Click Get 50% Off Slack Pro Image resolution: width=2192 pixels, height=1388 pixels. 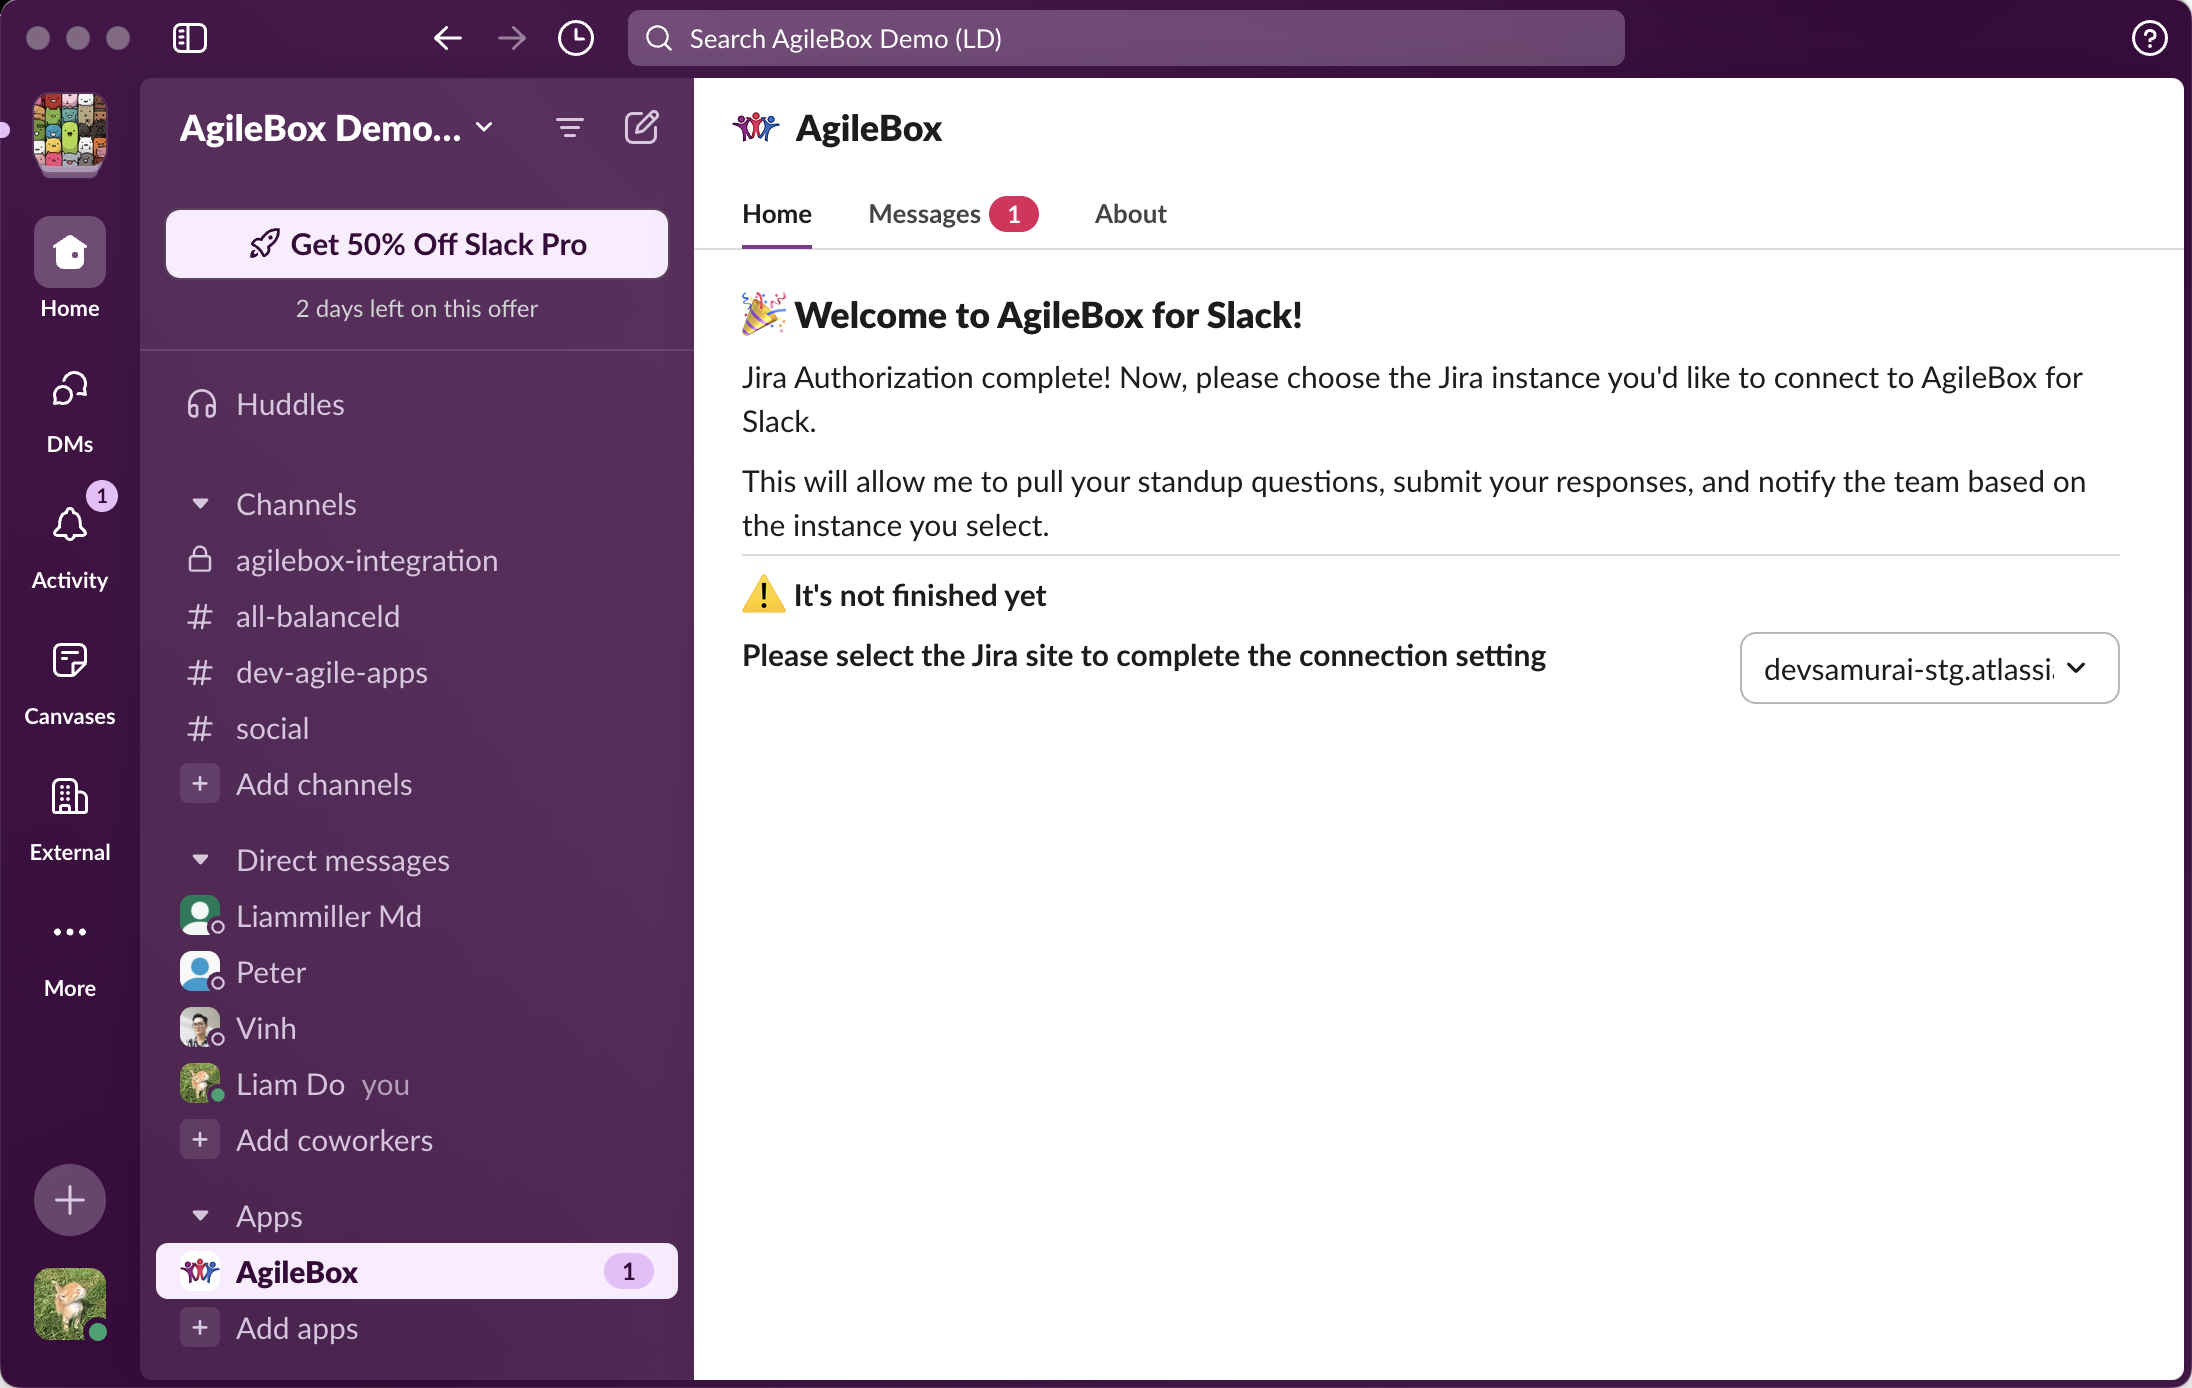(x=417, y=244)
